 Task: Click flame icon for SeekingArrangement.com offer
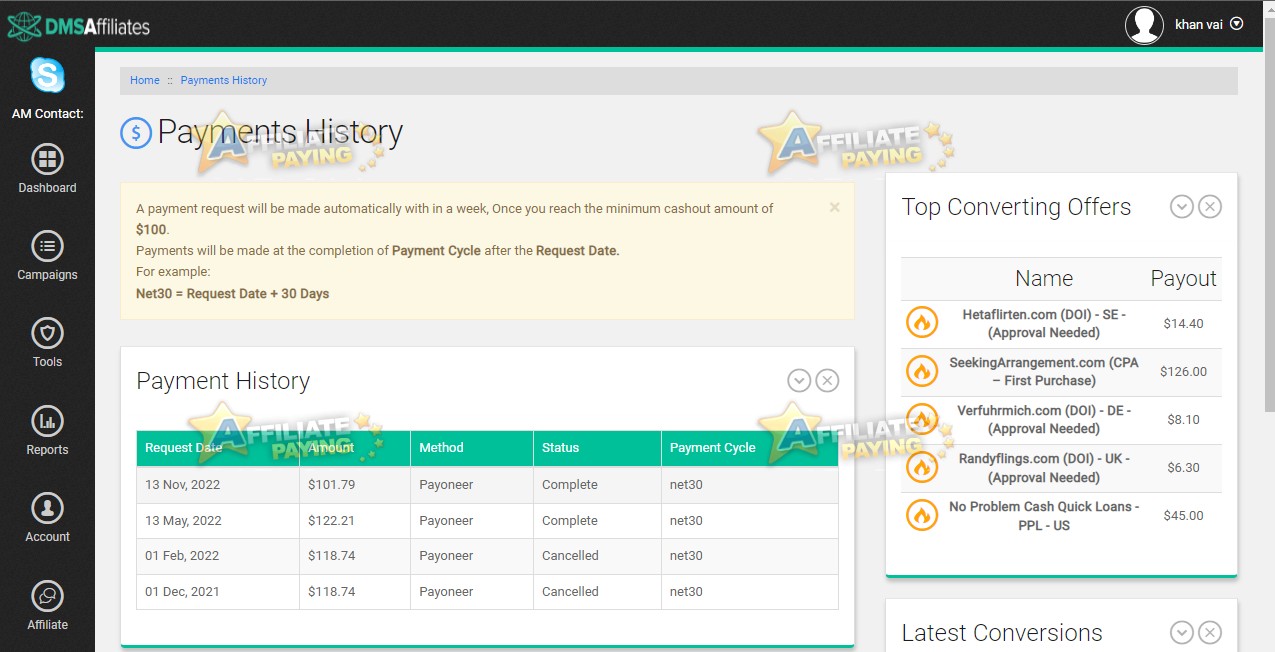tap(921, 371)
